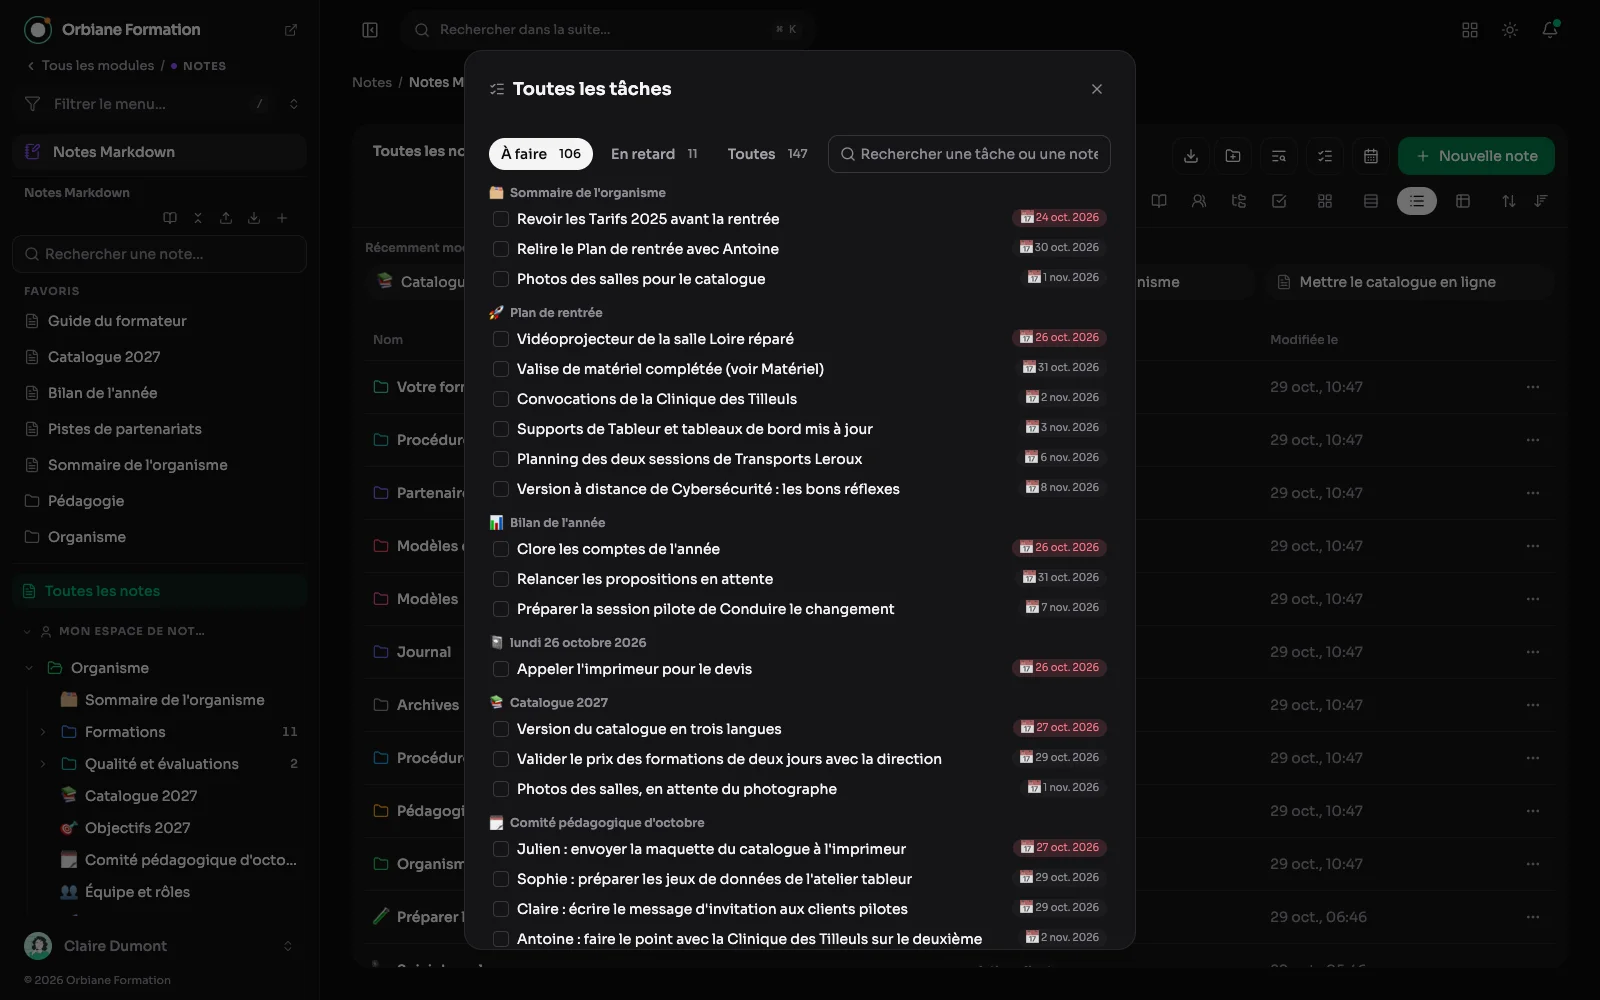Open Toutes les notes in sidebar

click(160, 591)
